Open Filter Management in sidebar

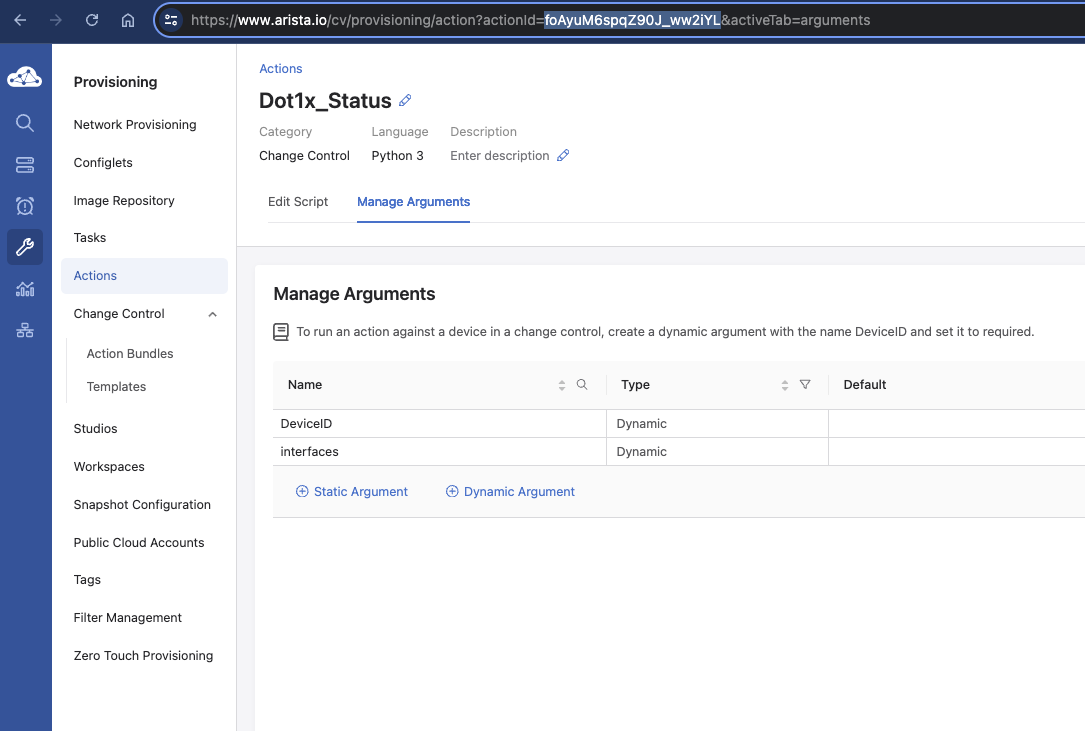[x=127, y=617]
